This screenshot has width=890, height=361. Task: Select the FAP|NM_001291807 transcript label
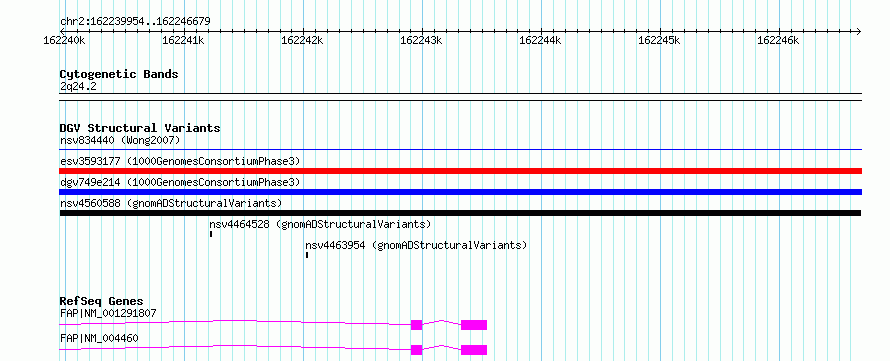[x=108, y=313]
